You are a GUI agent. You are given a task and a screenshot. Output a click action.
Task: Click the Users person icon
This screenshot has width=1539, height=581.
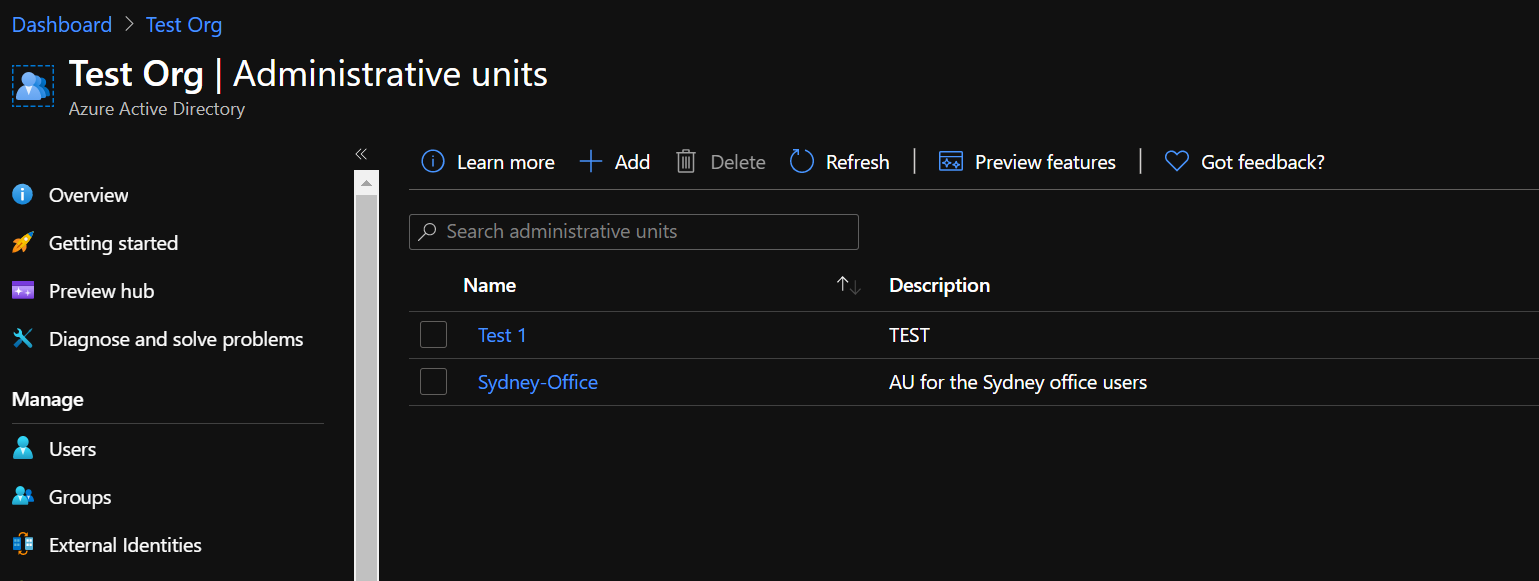[x=23, y=448]
